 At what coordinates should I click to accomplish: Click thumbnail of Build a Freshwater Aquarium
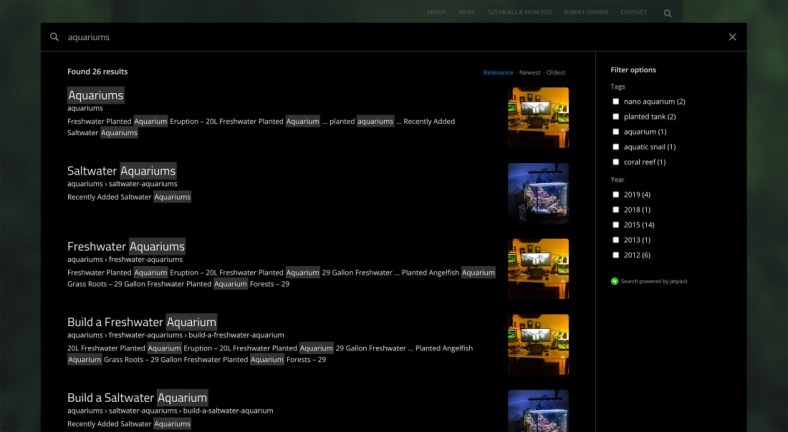(x=538, y=345)
